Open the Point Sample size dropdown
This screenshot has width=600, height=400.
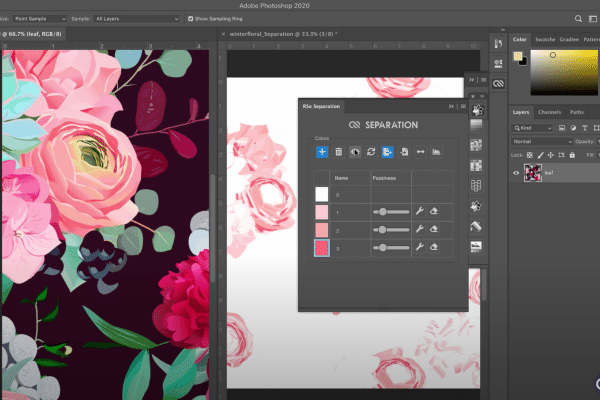click(40, 18)
